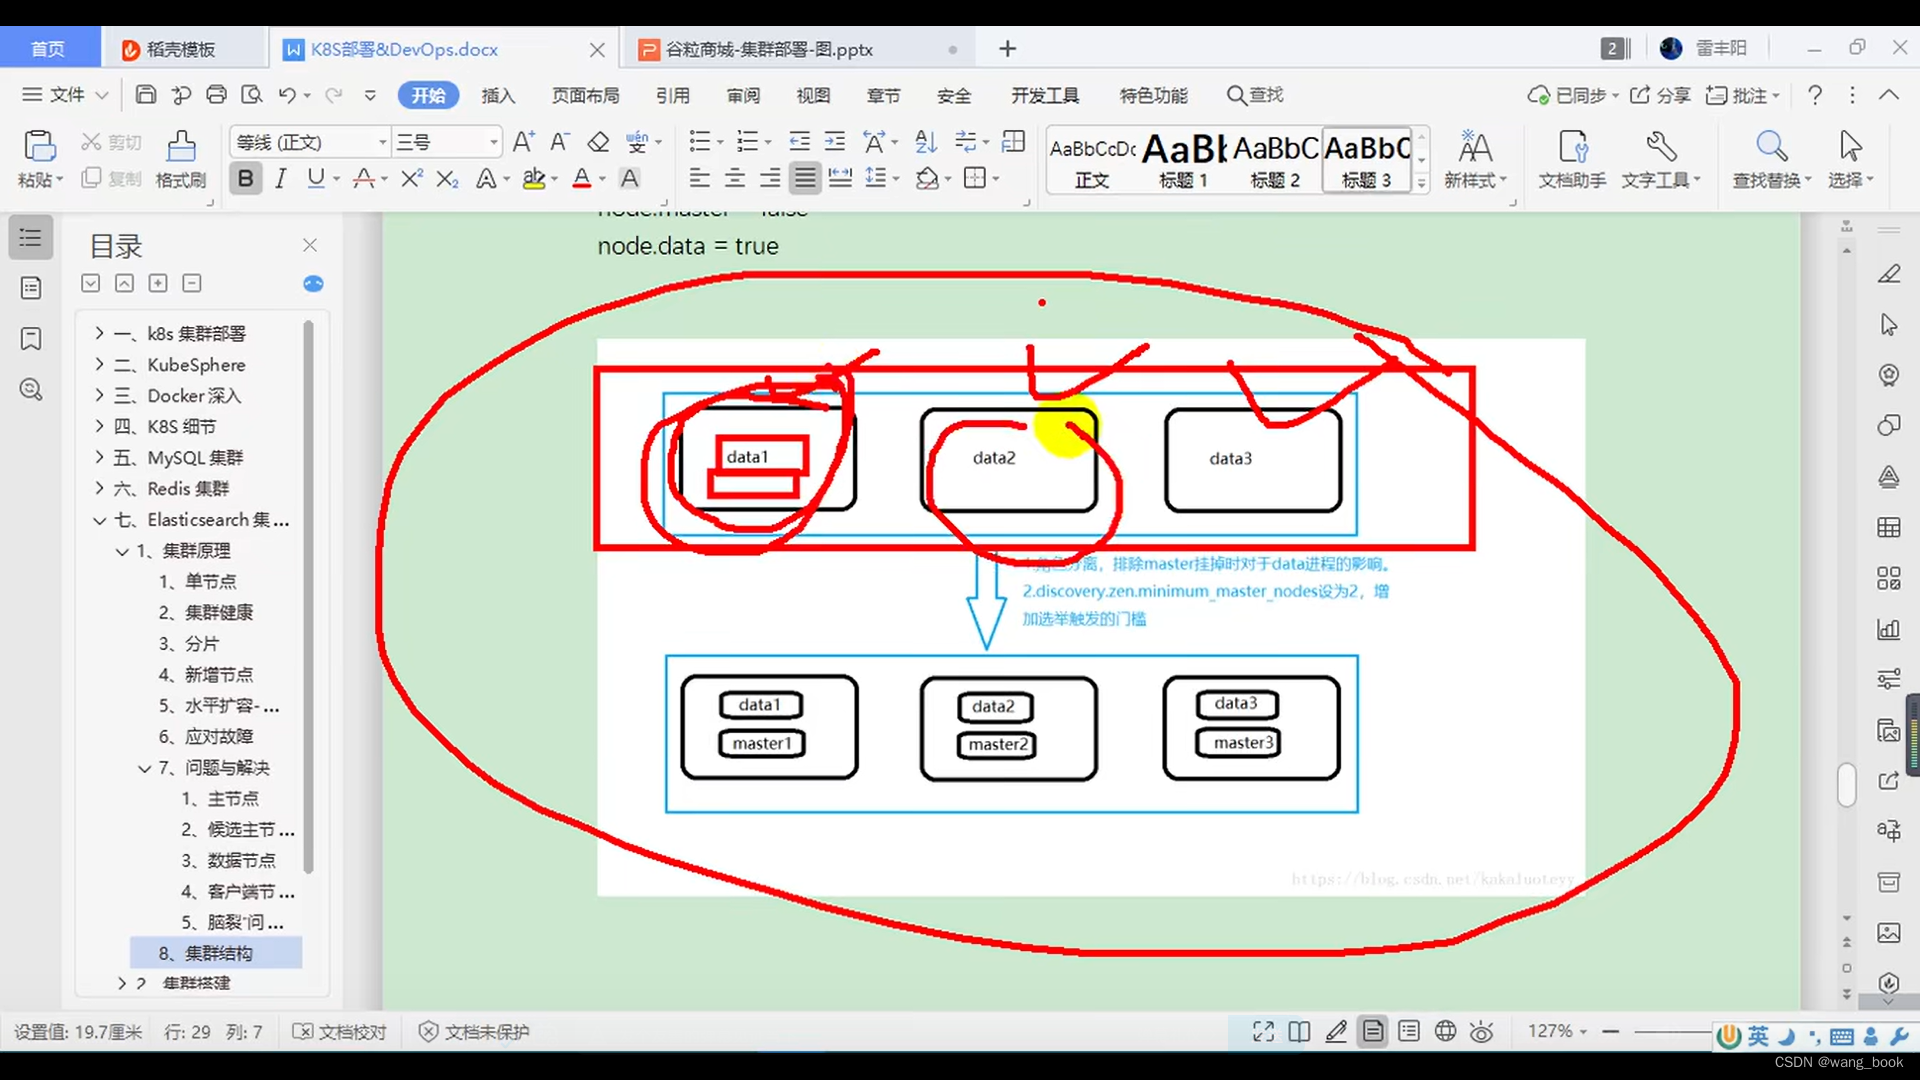Expand the font name combo box
Screen dimensions: 1920x1080
[385, 142]
